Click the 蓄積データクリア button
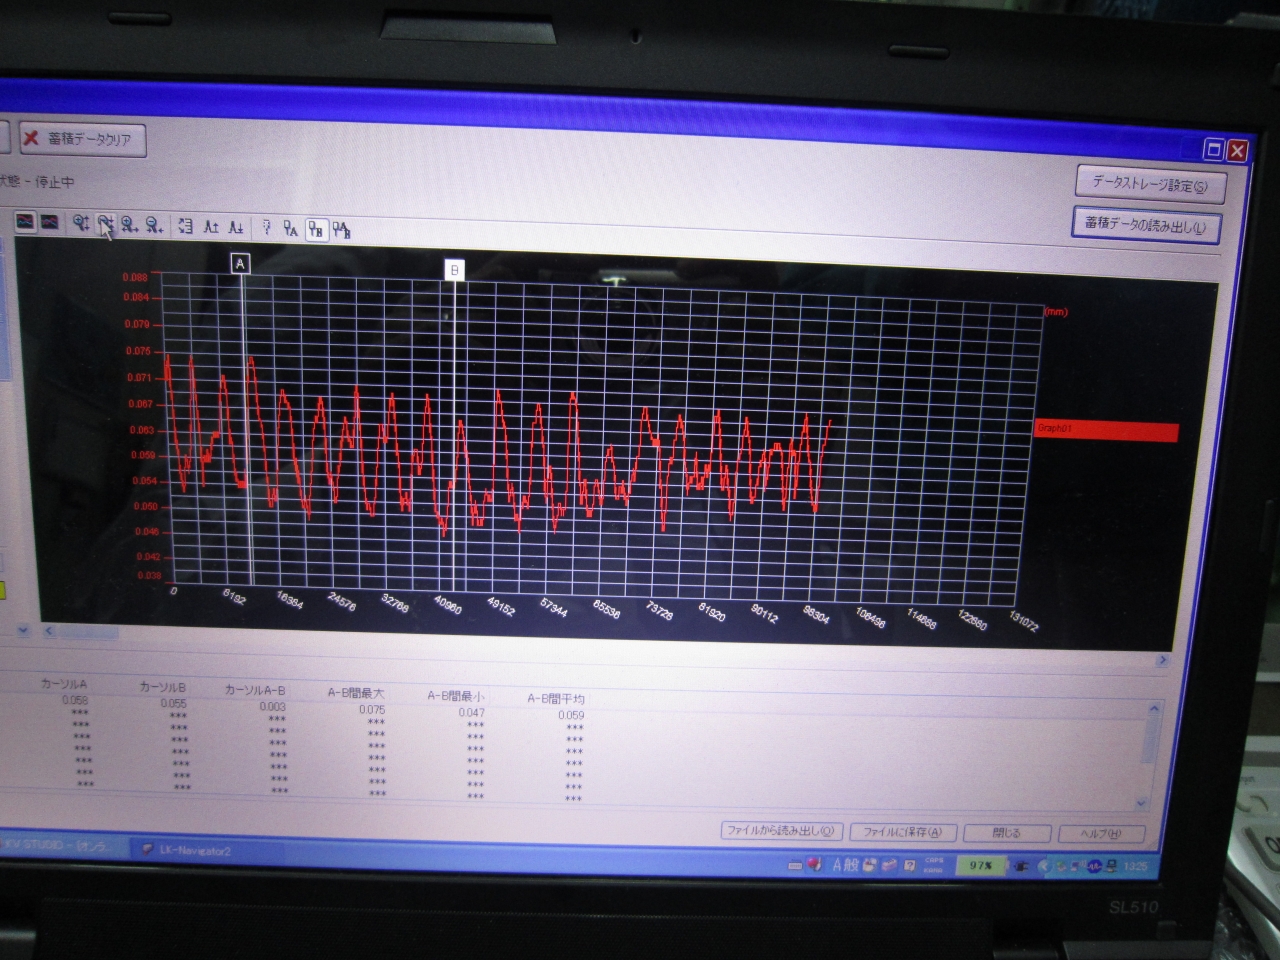This screenshot has width=1280, height=960. tap(82, 139)
